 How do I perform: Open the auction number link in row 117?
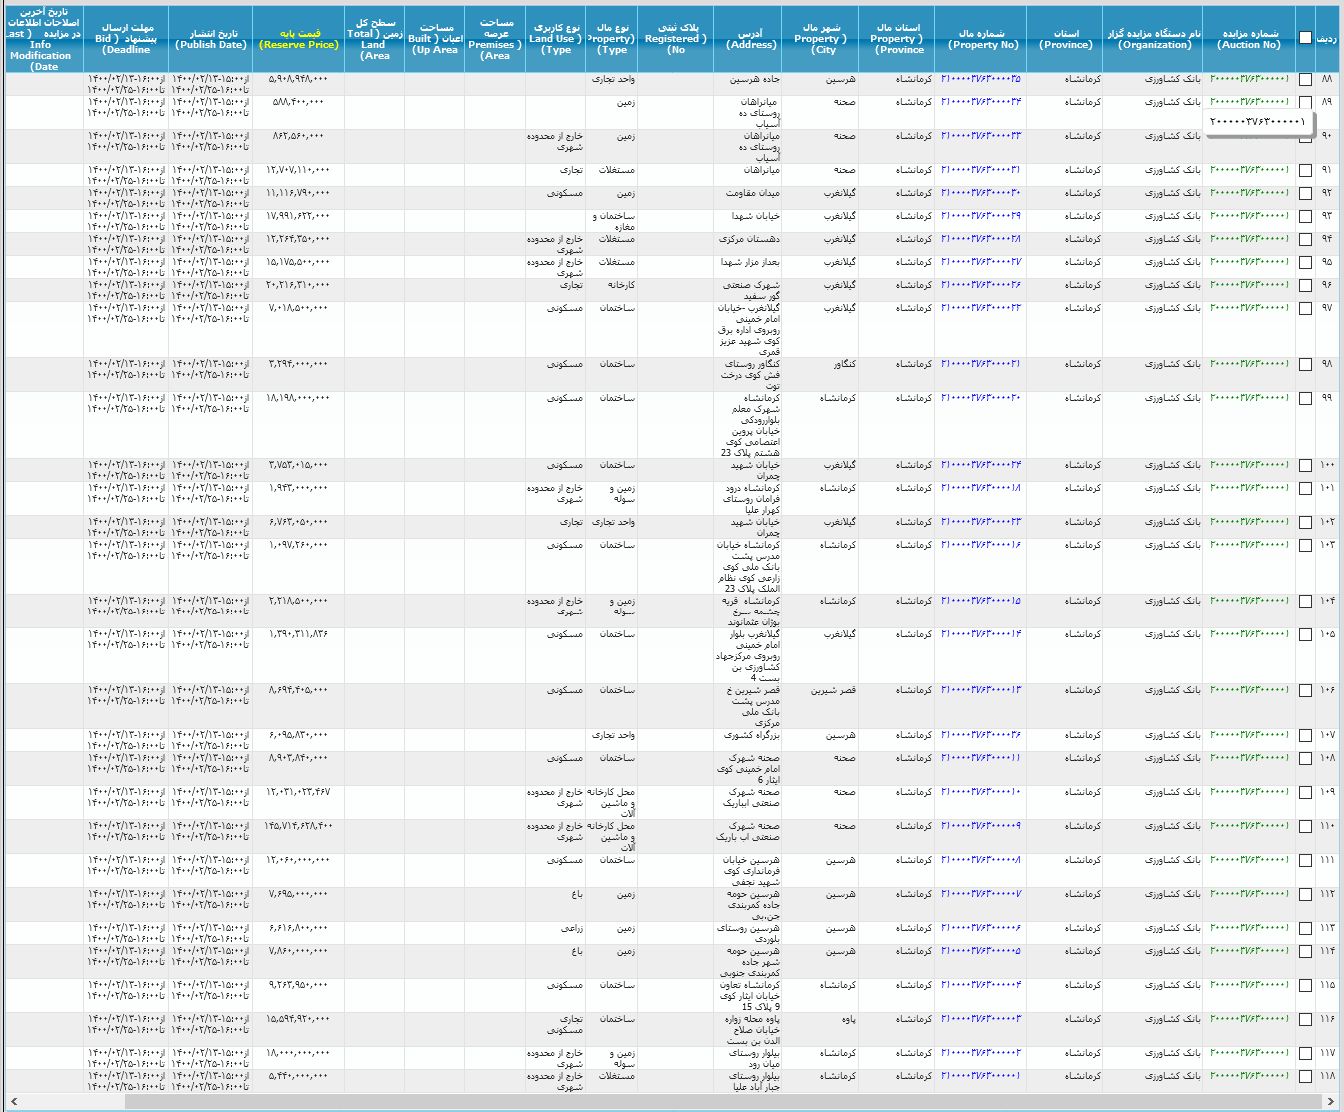1249,1053
